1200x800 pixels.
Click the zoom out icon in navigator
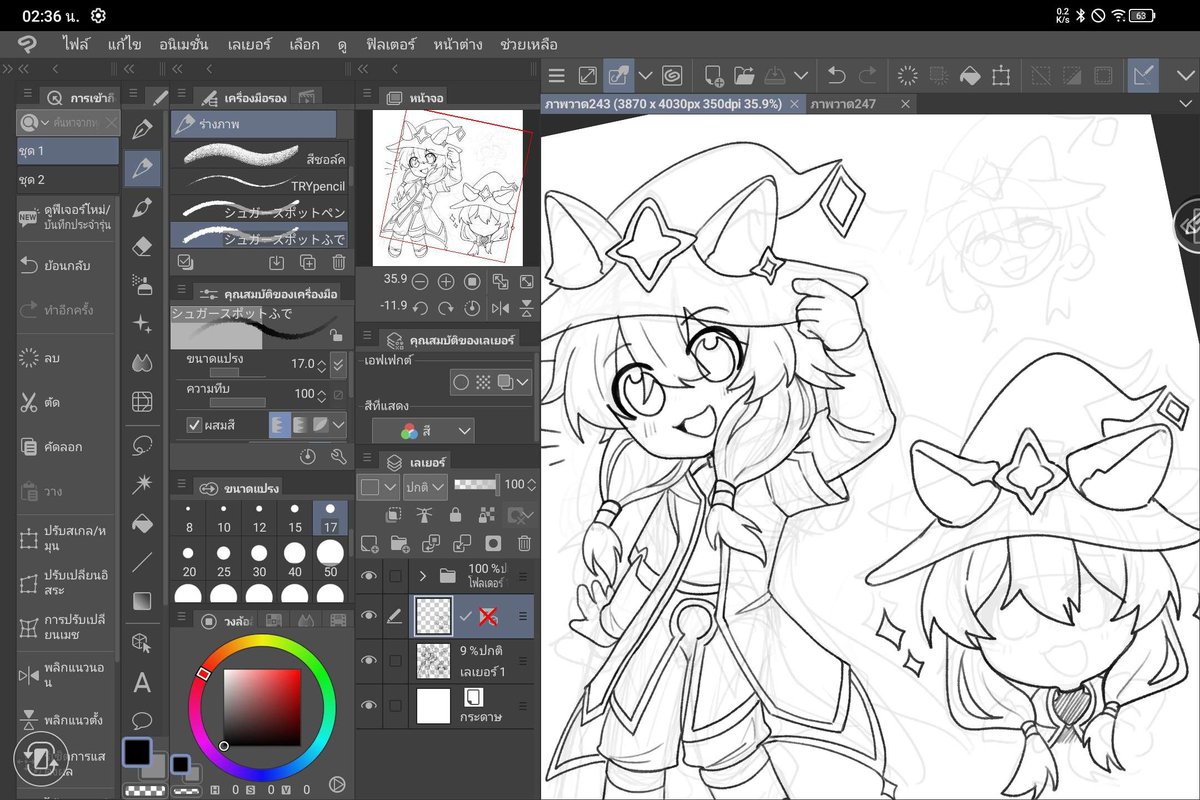[420, 281]
